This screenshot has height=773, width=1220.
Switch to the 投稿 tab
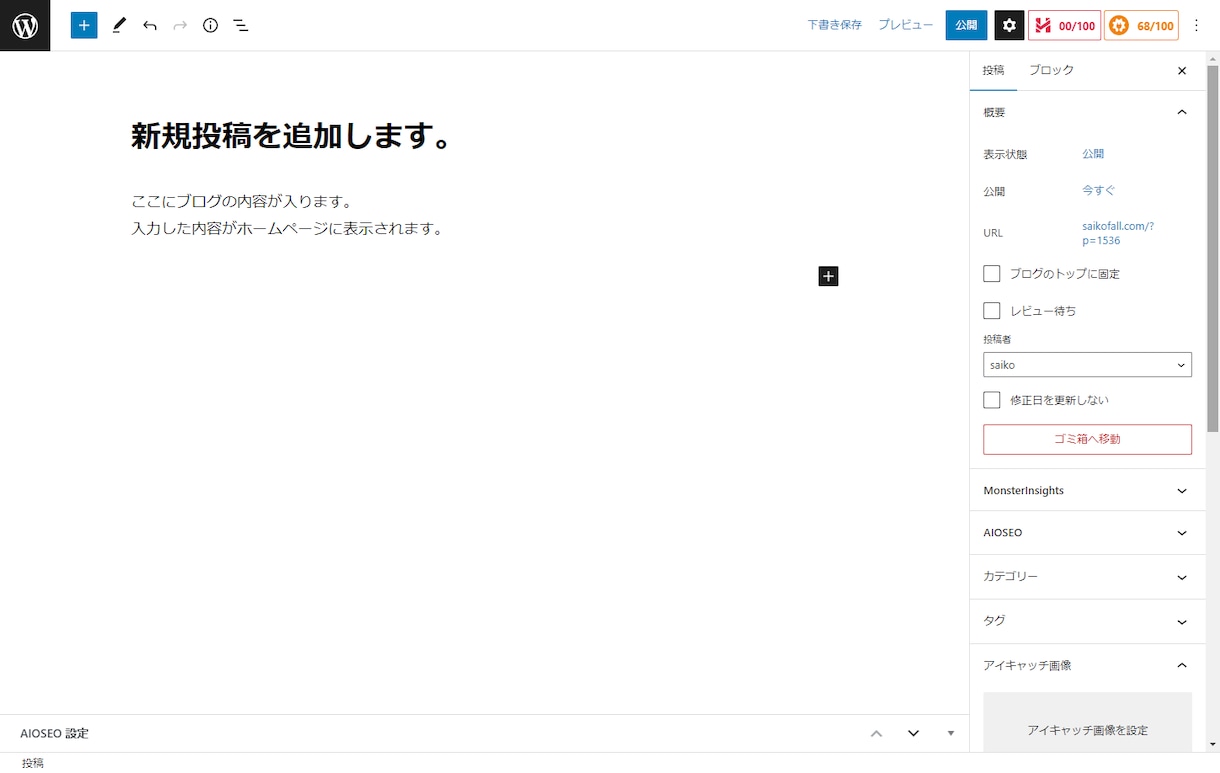tap(993, 70)
